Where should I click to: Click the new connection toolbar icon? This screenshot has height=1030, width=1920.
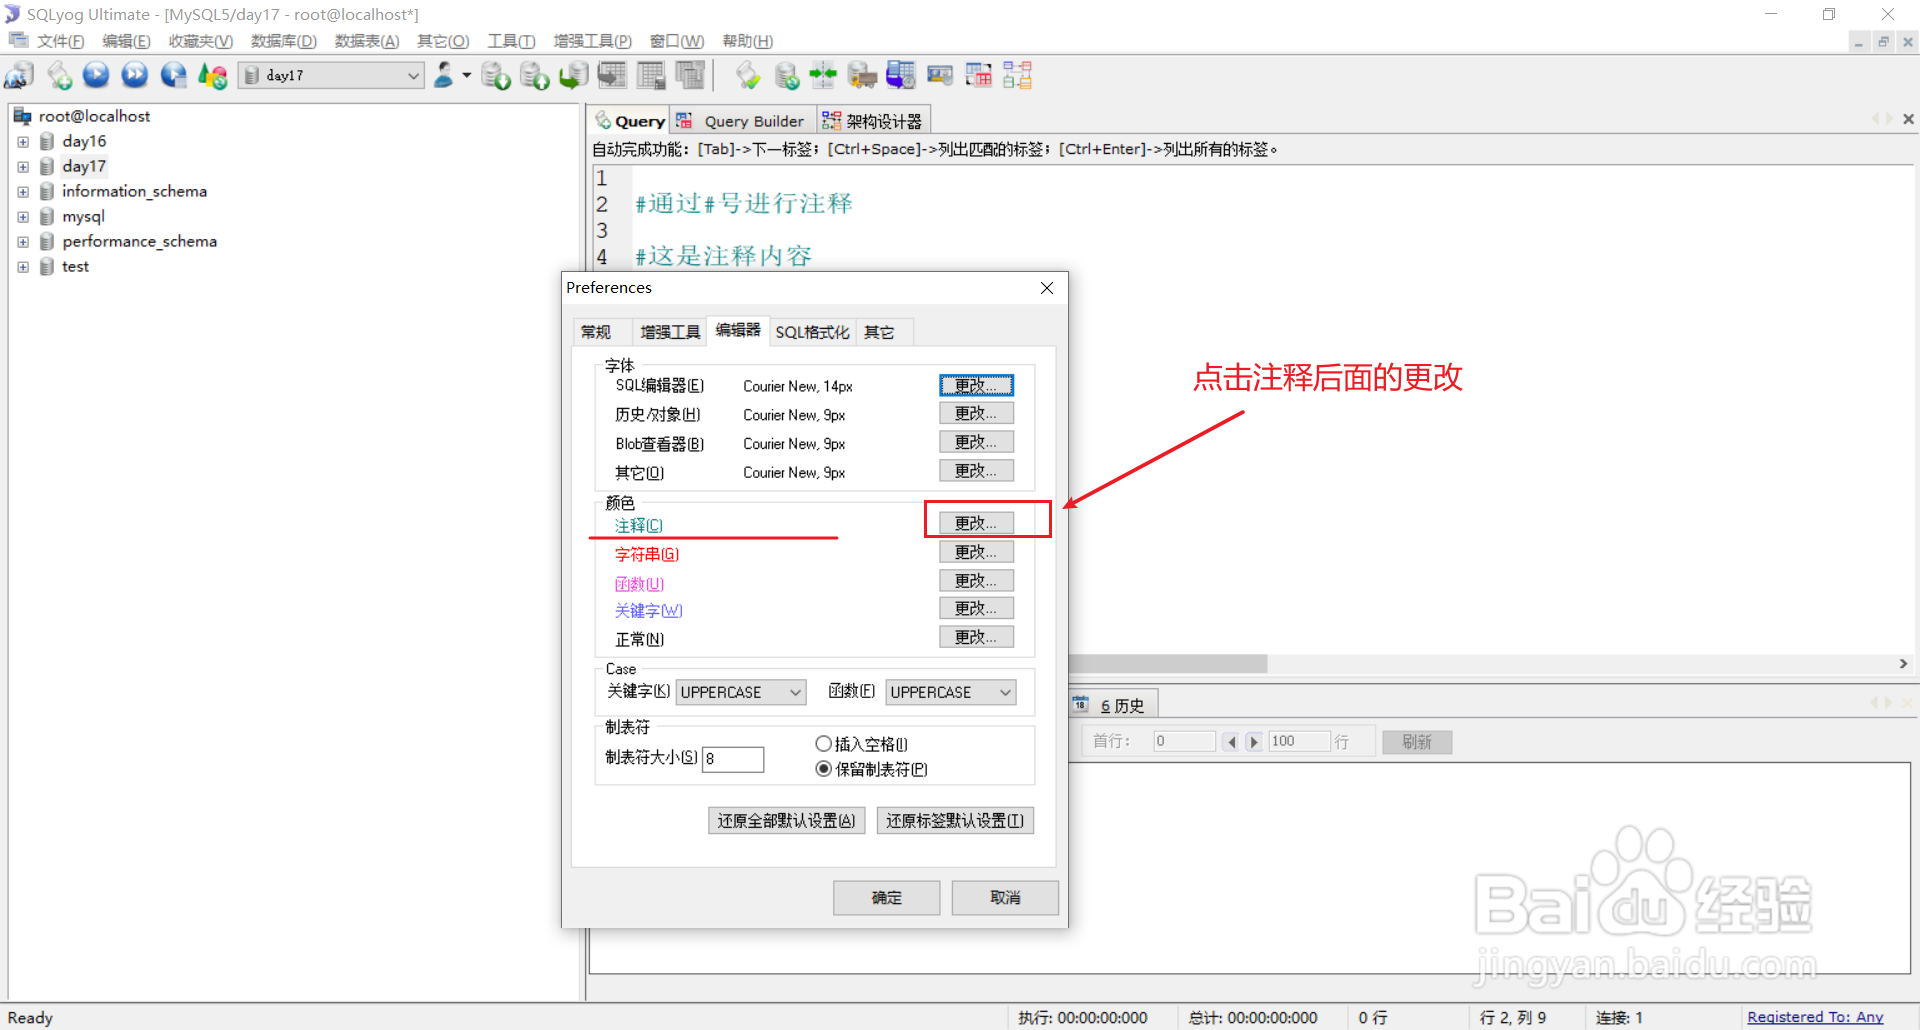(x=19, y=75)
